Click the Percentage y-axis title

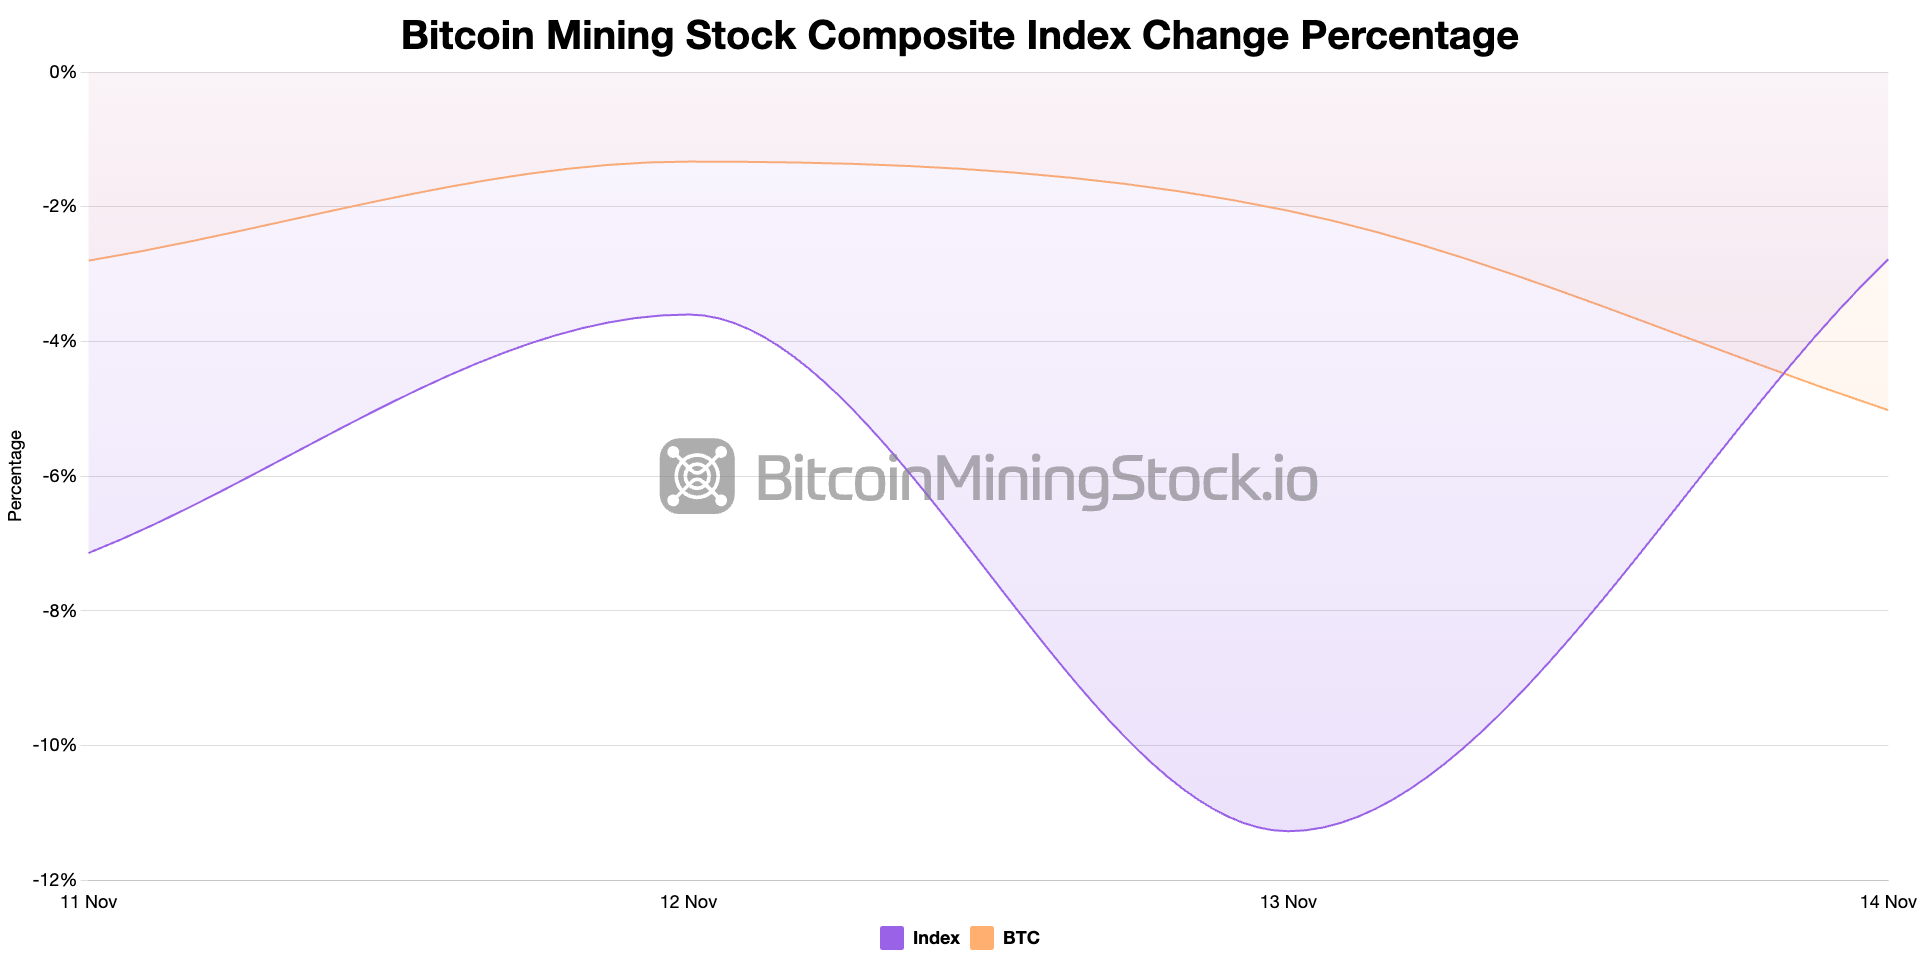[x=15, y=475]
